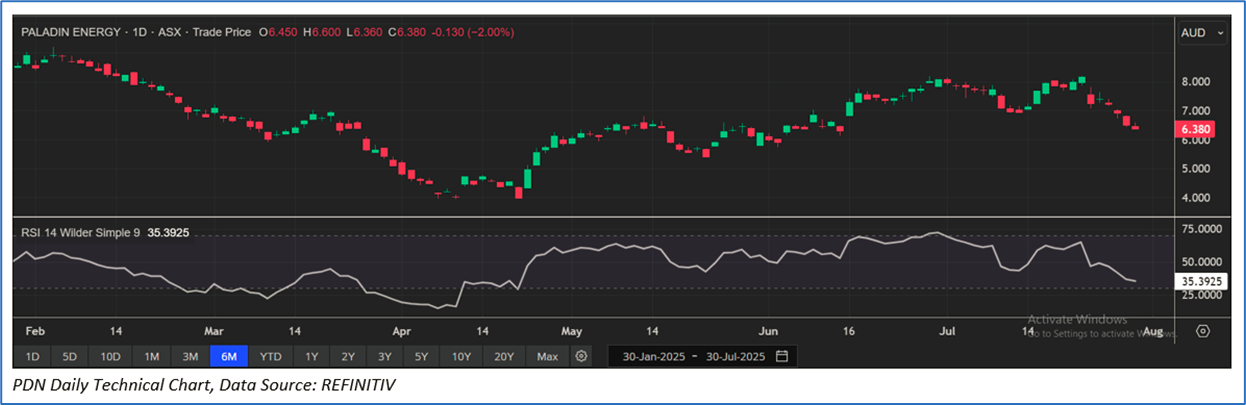Switch chart to 3M range

pyautogui.click(x=190, y=356)
